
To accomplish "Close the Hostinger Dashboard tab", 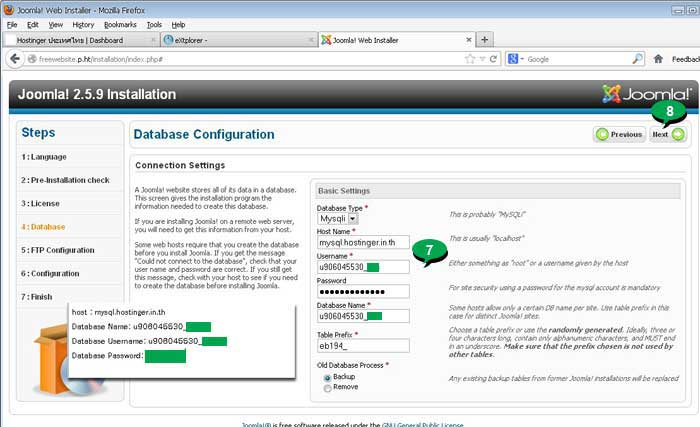I will (x=153, y=40).
